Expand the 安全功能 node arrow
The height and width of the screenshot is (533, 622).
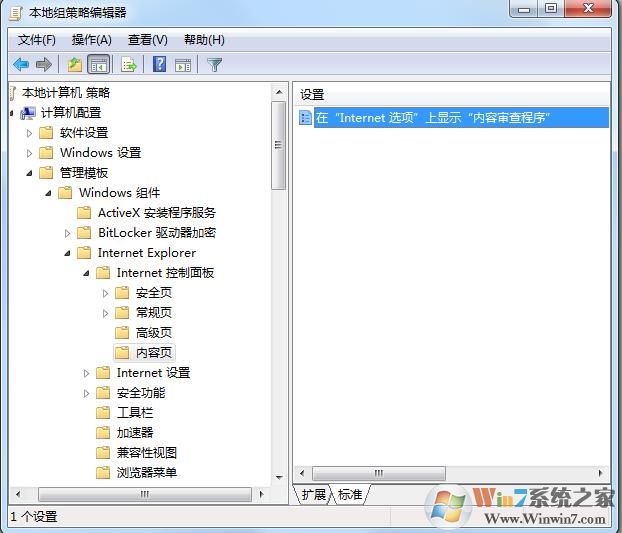(x=86, y=393)
